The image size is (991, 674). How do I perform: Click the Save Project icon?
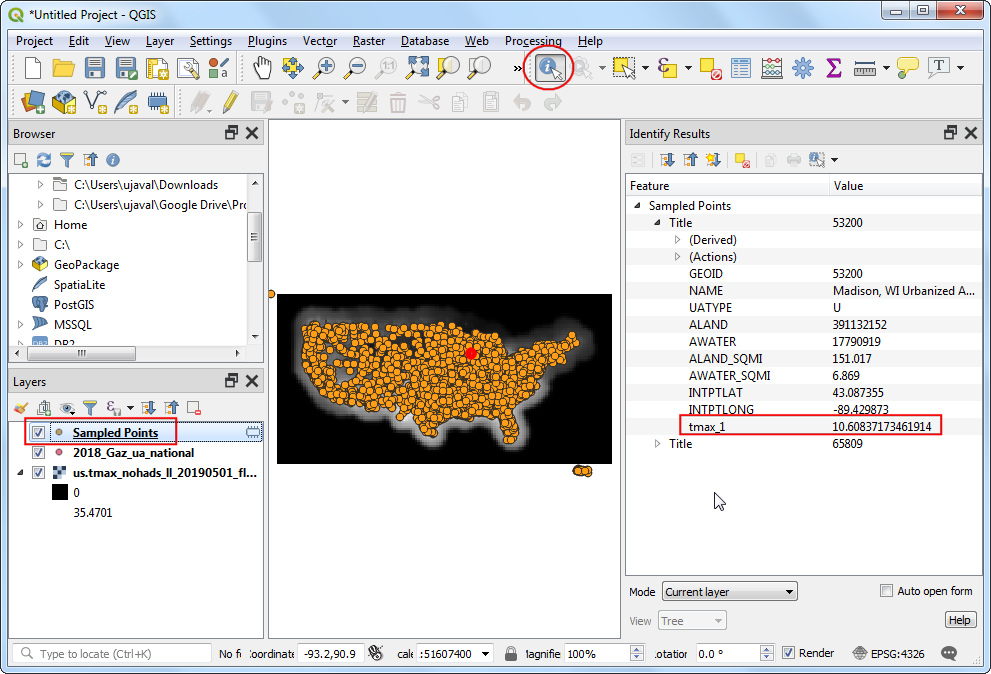[x=95, y=68]
